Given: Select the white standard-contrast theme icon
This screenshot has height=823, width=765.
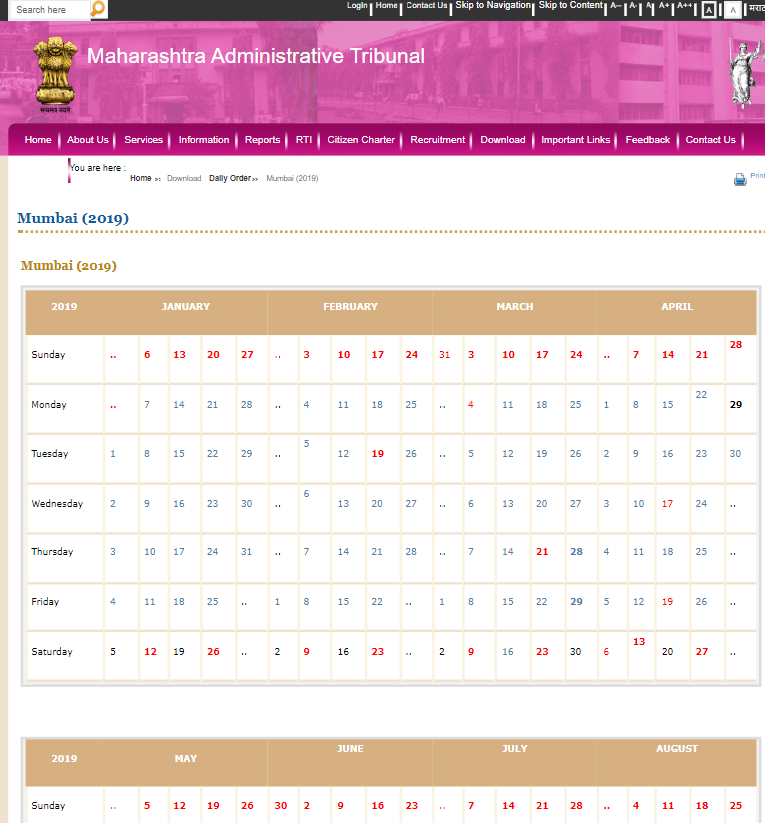Looking at the screenshot, I should click(x=732, y=10).
